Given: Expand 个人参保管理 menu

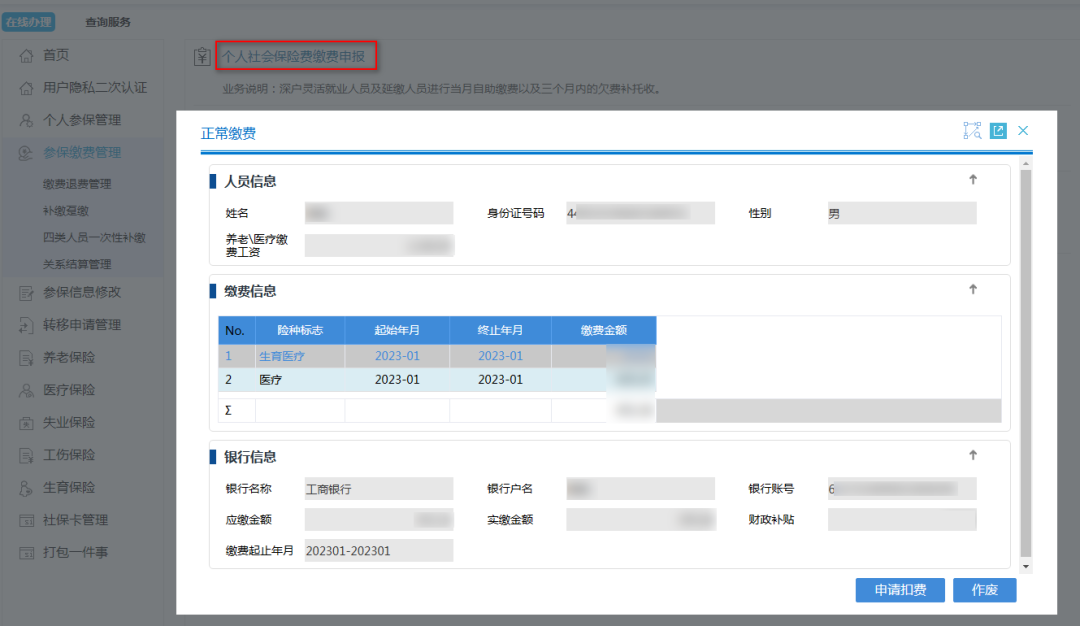Looking at the screenshot, I should pos(82,120).
